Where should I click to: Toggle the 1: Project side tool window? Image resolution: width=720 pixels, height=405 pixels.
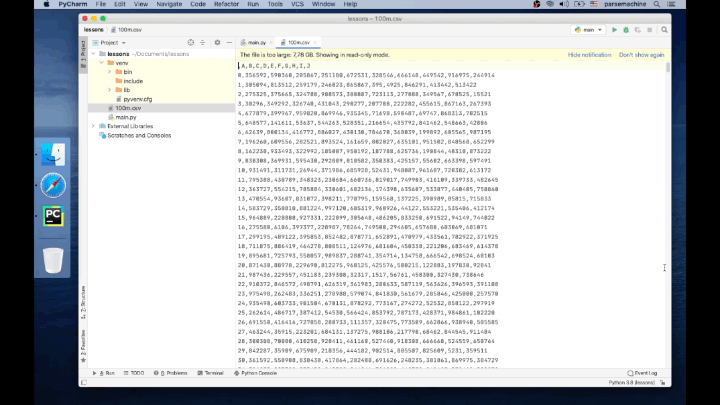point(83,54)
